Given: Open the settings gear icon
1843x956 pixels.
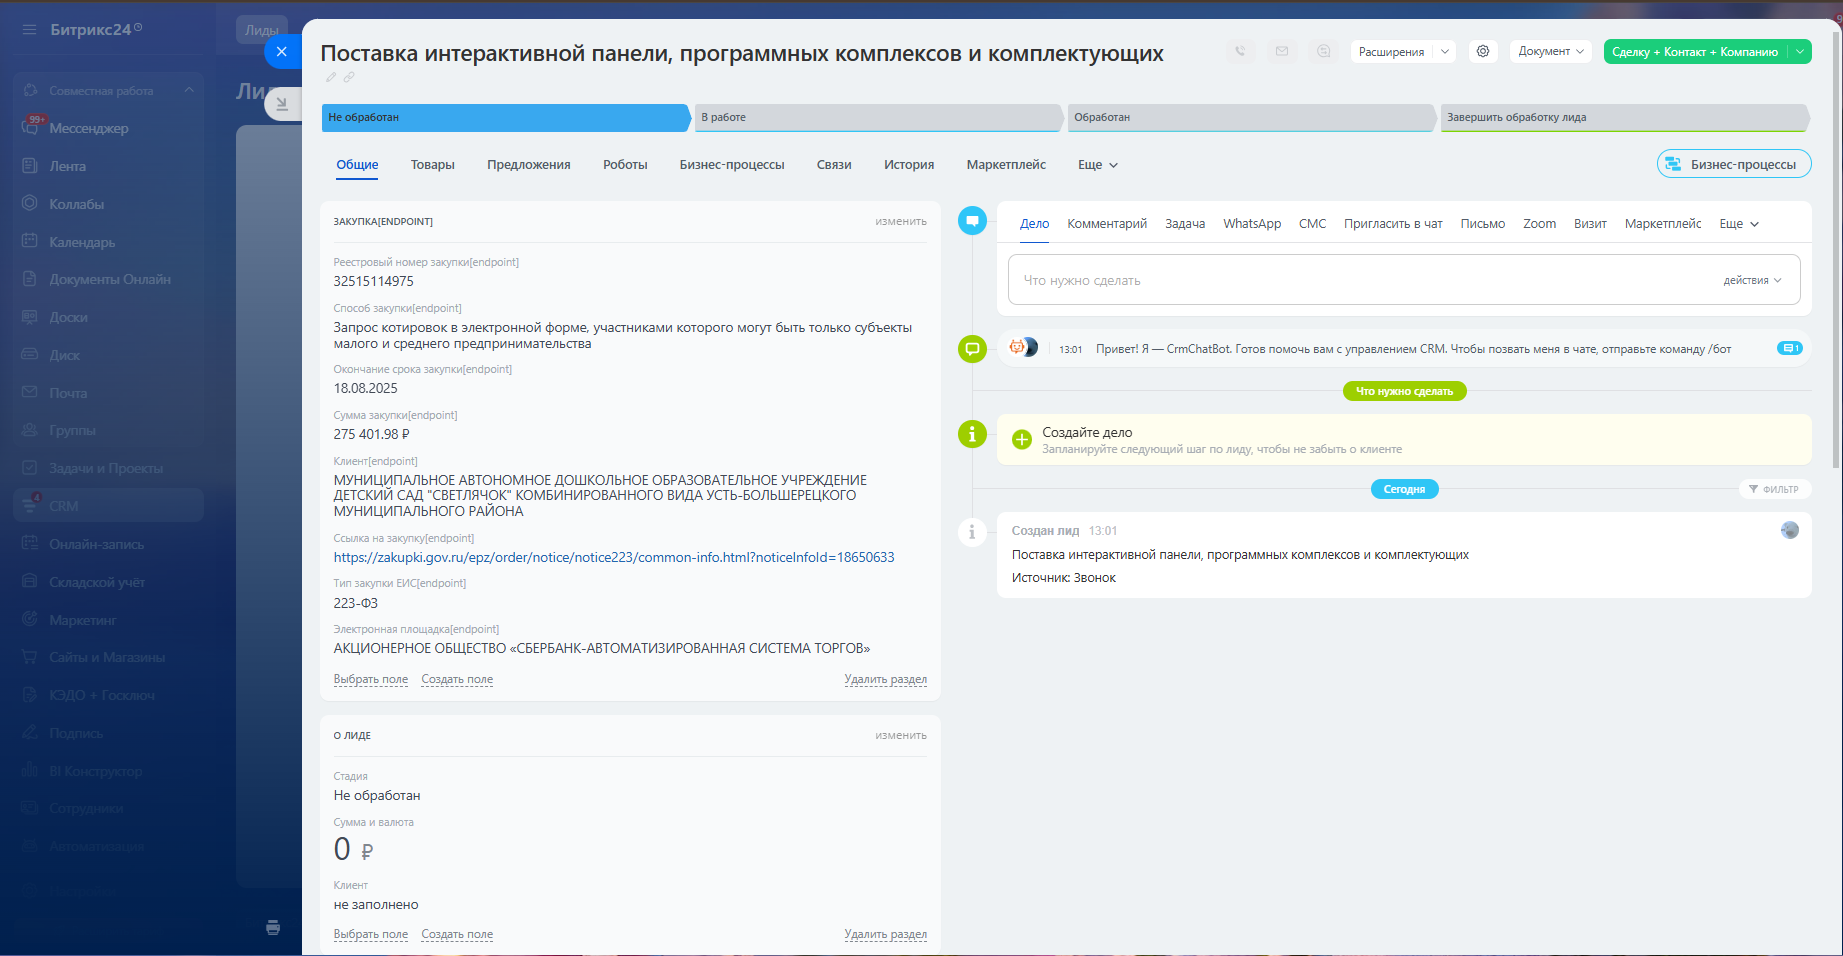Looking at the screenshot, I should point(1483,51).
